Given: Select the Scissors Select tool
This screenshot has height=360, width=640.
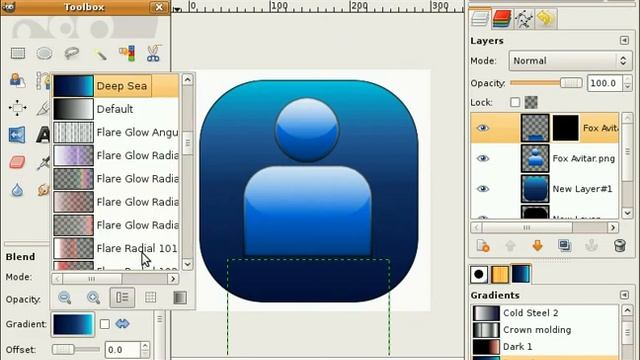Looking at the screenshot, I should click(153, 53).
